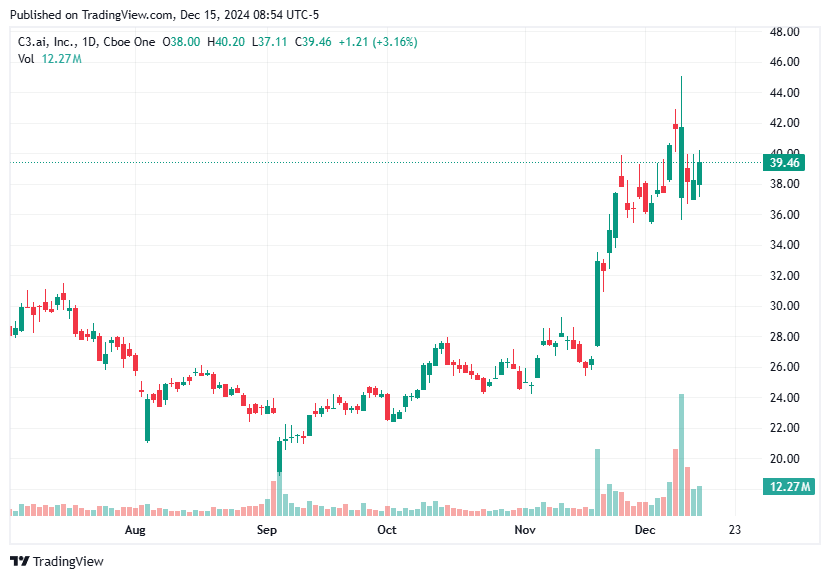Click the 42.00 price axis label
Image resolution: width=830 pixels, height=579 pixels.
pos(784,123)
